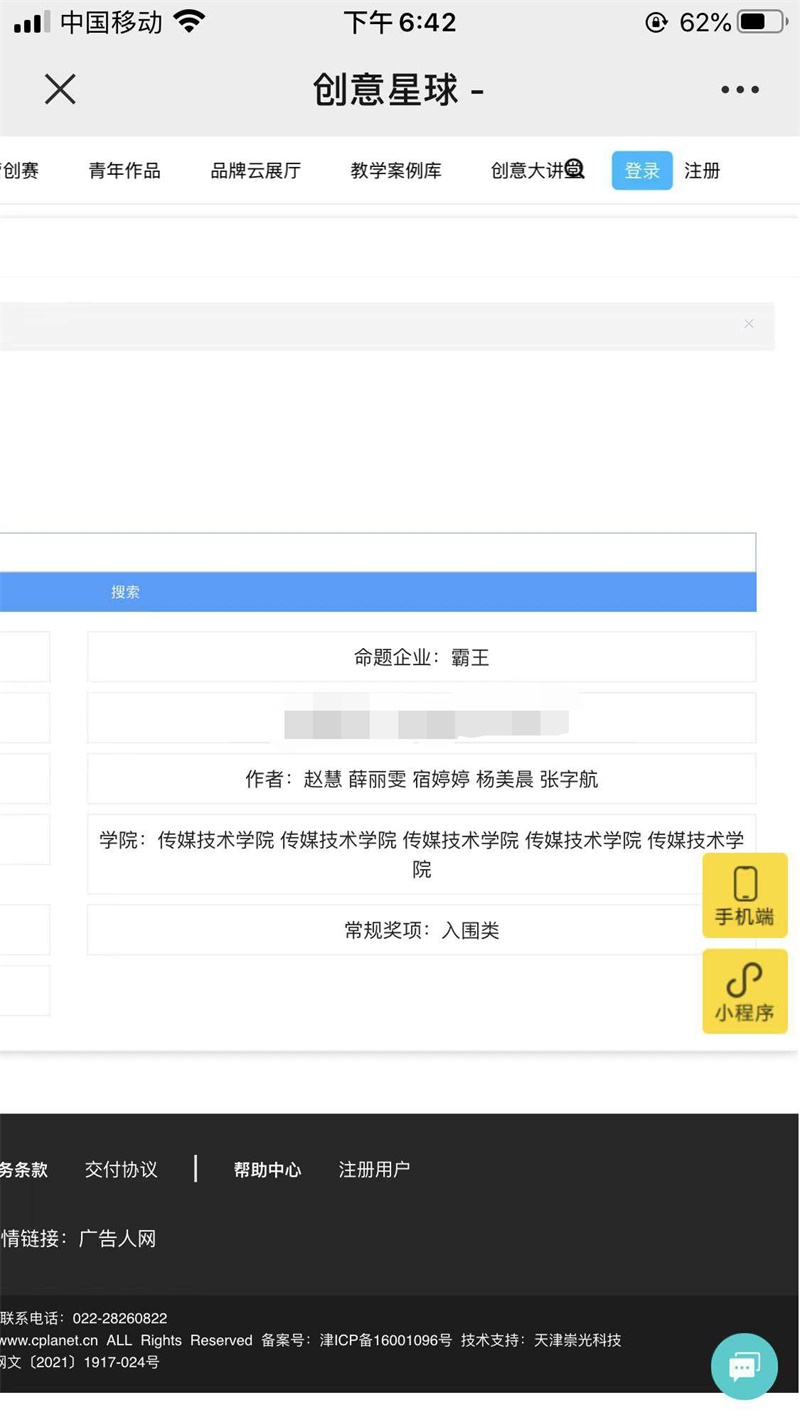Open the three-dot more options menu

(x=740, y=90)
